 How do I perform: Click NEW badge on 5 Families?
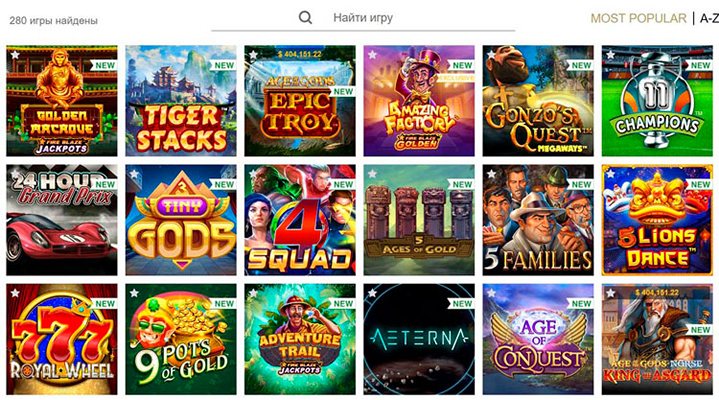pos(581,184)
